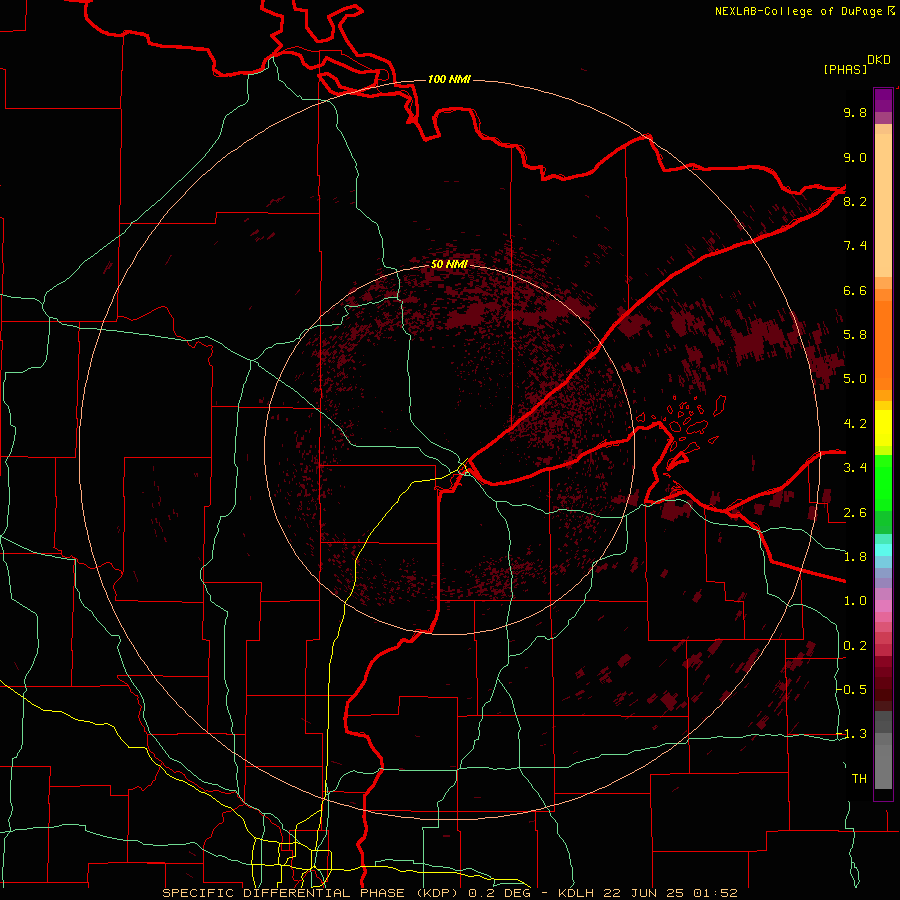Click the -1.3 scale value
Image resolution: width=900 pixels, height=900 pixels.
pyautogui.click(x=852, y=734)
